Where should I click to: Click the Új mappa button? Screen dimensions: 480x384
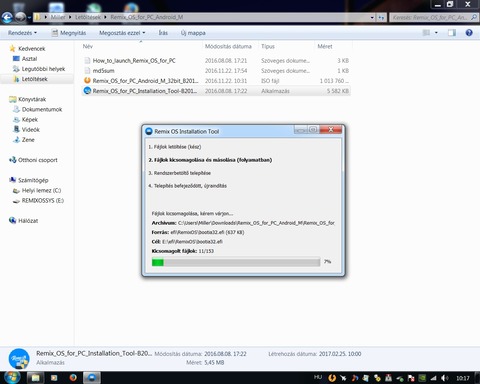193,33
